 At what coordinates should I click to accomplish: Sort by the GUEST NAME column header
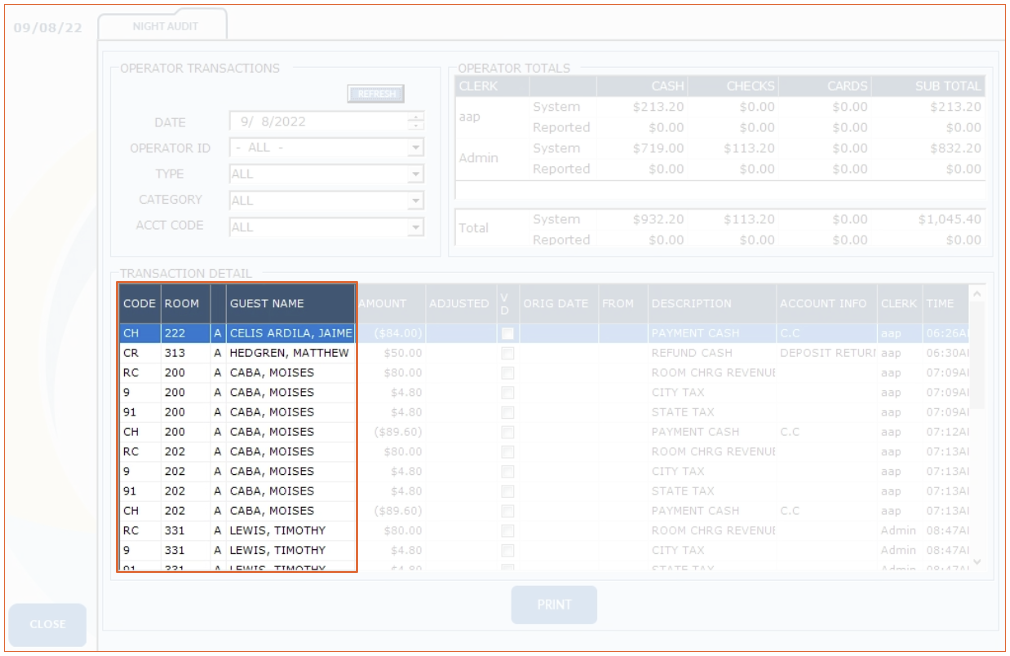[x=290, y=303]
